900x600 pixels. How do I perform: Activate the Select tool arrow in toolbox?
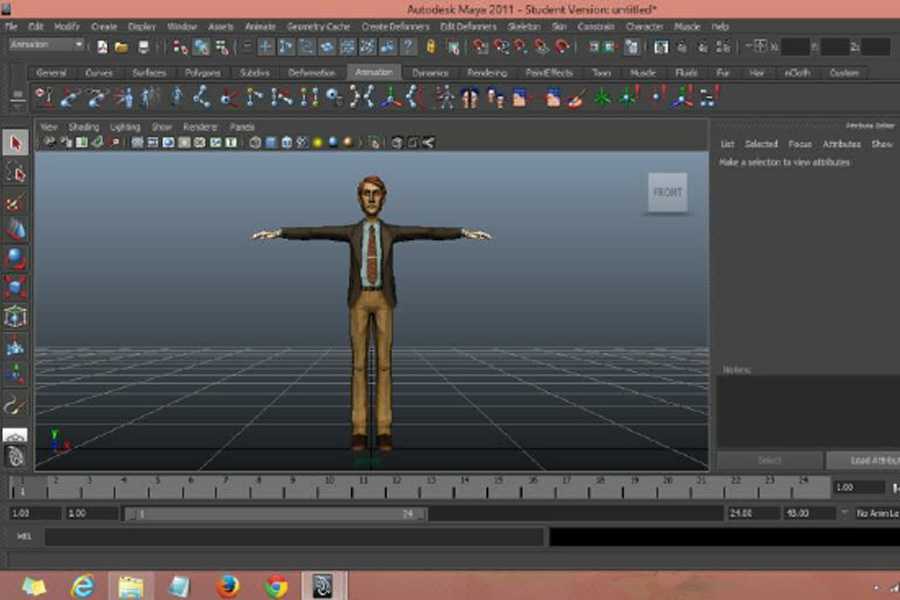15,143
